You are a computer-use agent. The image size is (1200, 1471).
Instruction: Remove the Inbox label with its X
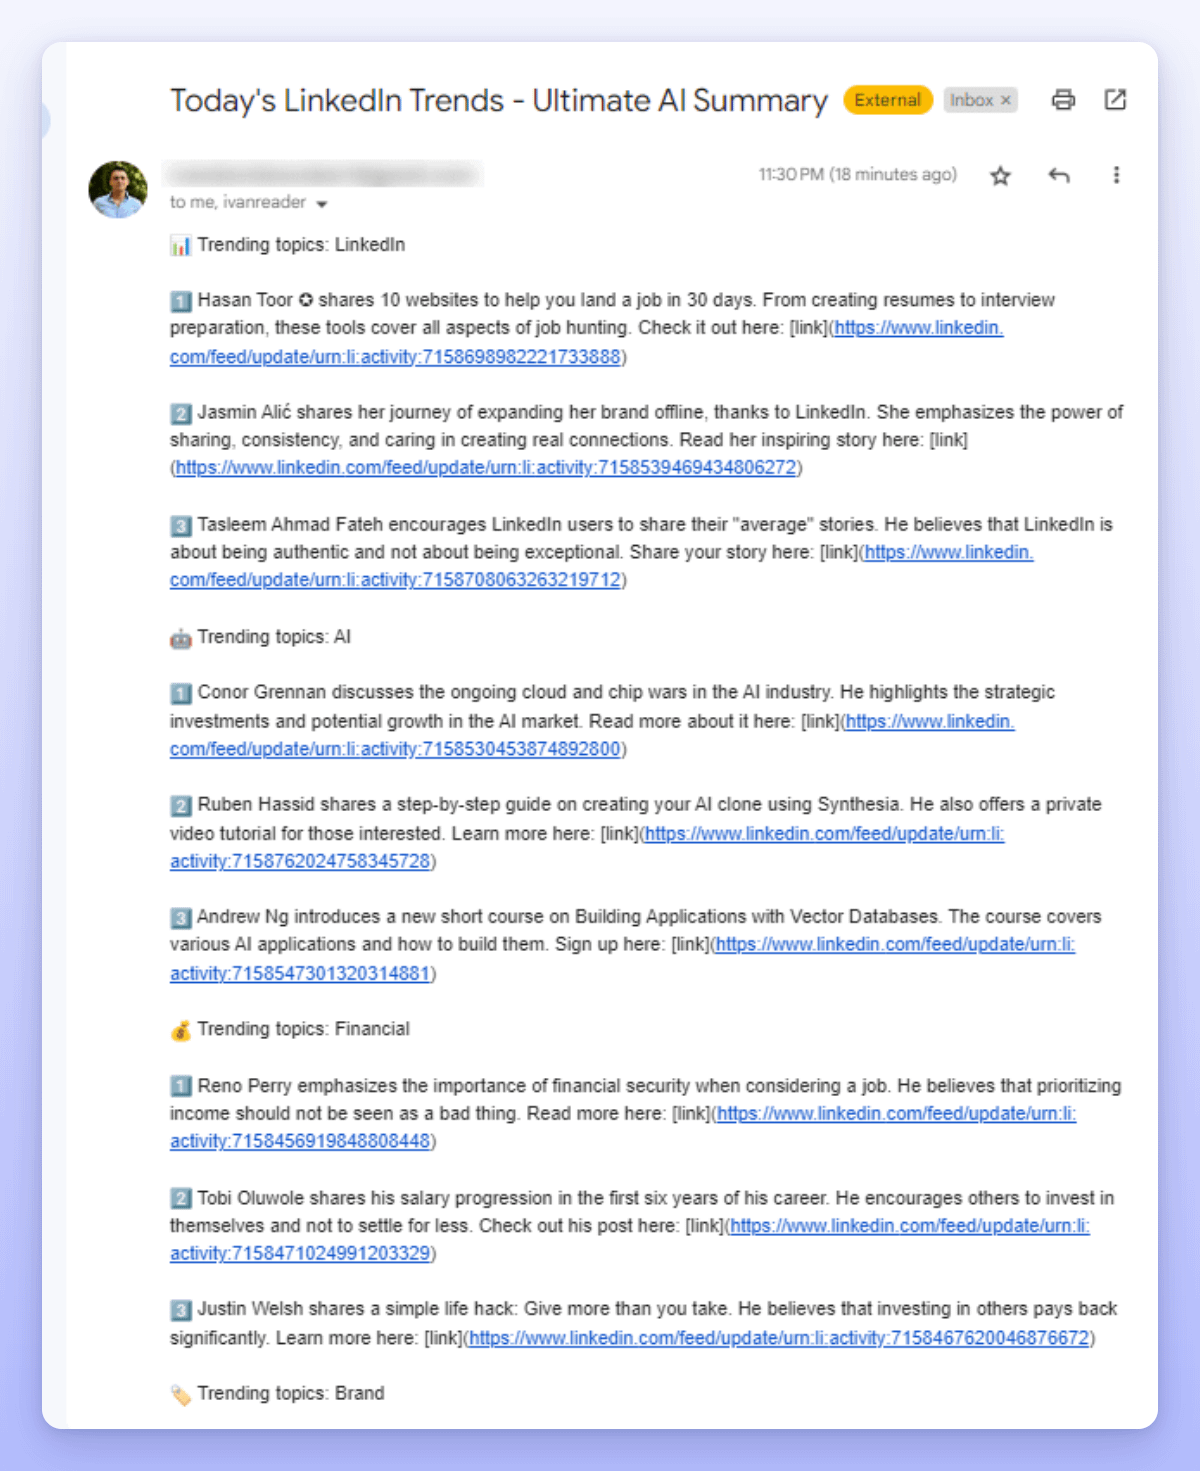tap(1006, 100)
